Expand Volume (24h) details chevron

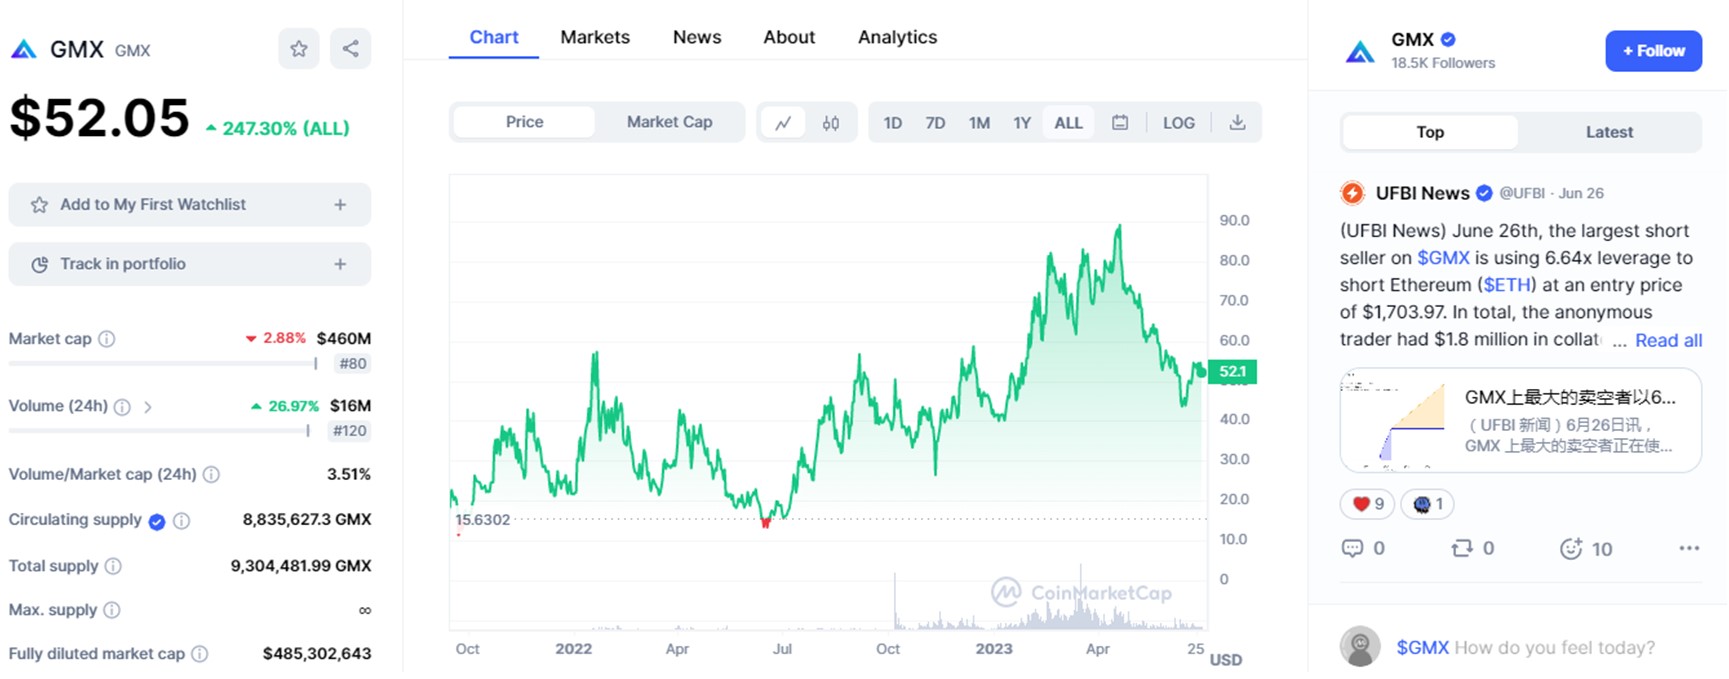pyautogui.click(x=148, y=407)
